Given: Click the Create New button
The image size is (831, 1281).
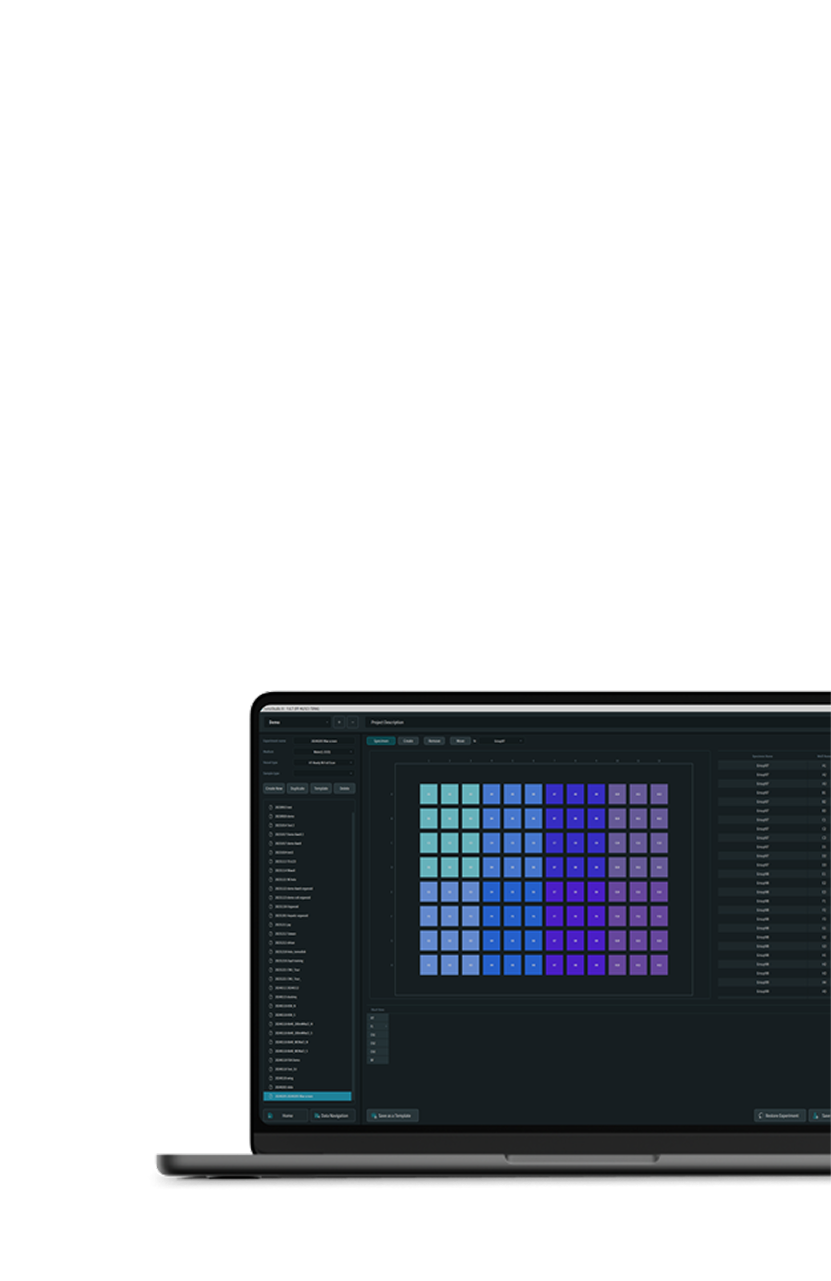Looking at the screenshot, I should click(x=274, y=788).
